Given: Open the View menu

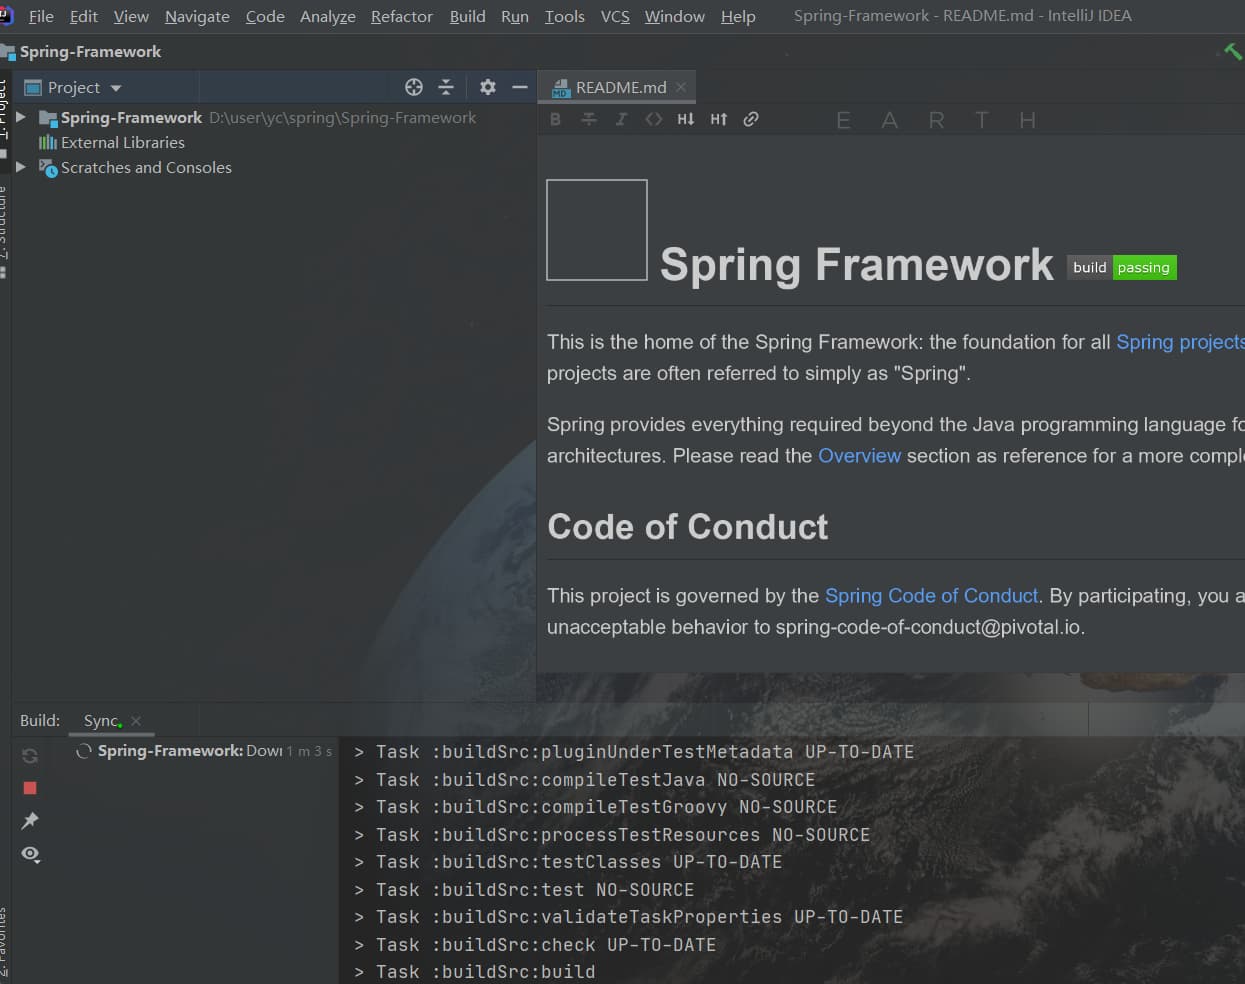Looking at the screenshot, I should click(x=131, y=16).
